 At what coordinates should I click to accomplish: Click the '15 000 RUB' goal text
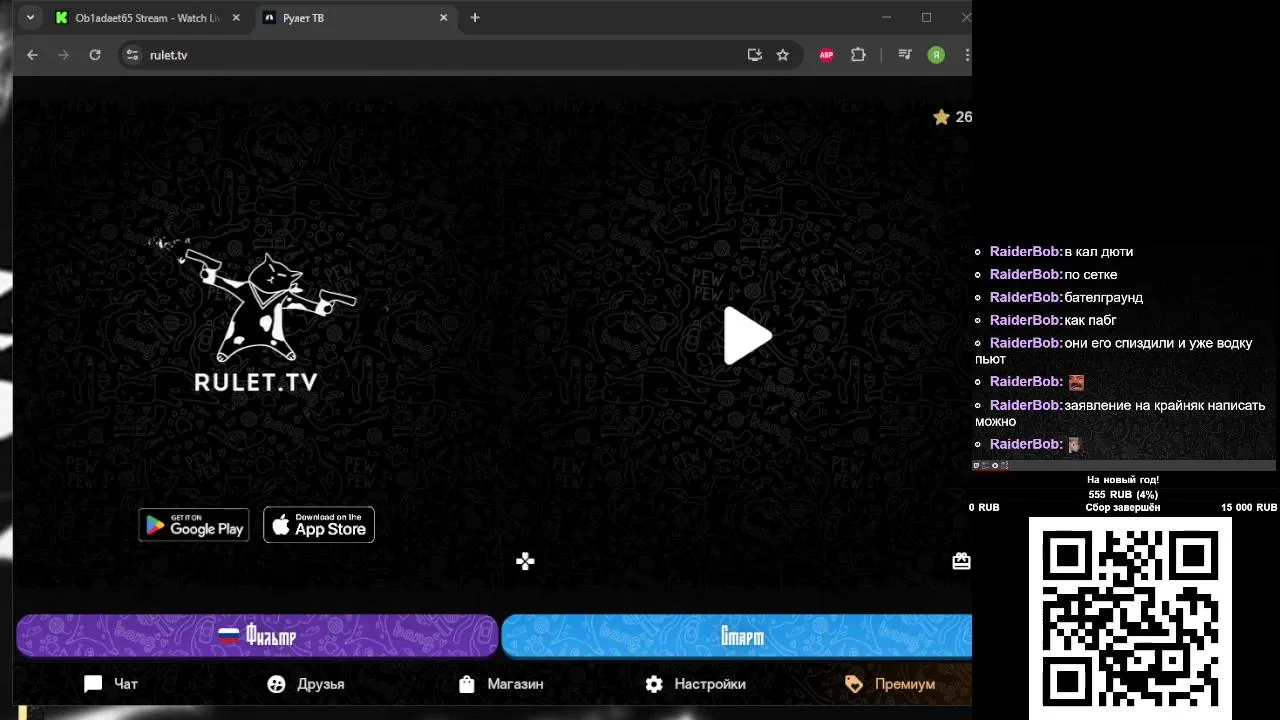pos(1249,508)
